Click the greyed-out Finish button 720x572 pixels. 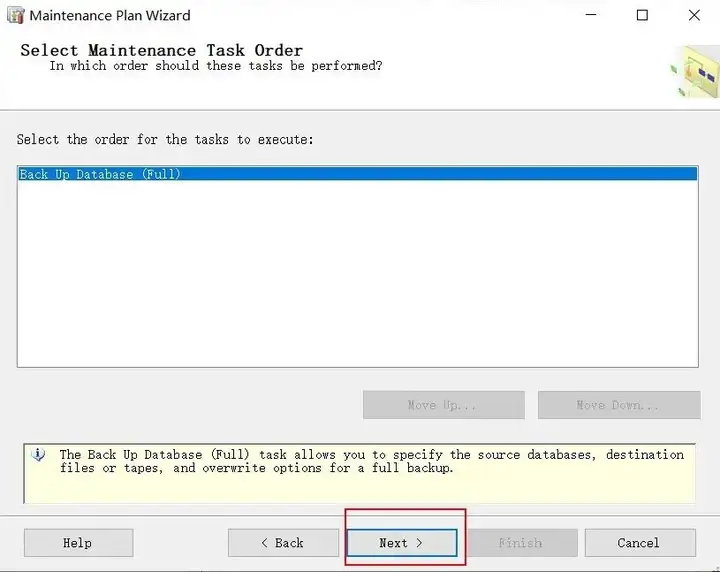point(520,543)
